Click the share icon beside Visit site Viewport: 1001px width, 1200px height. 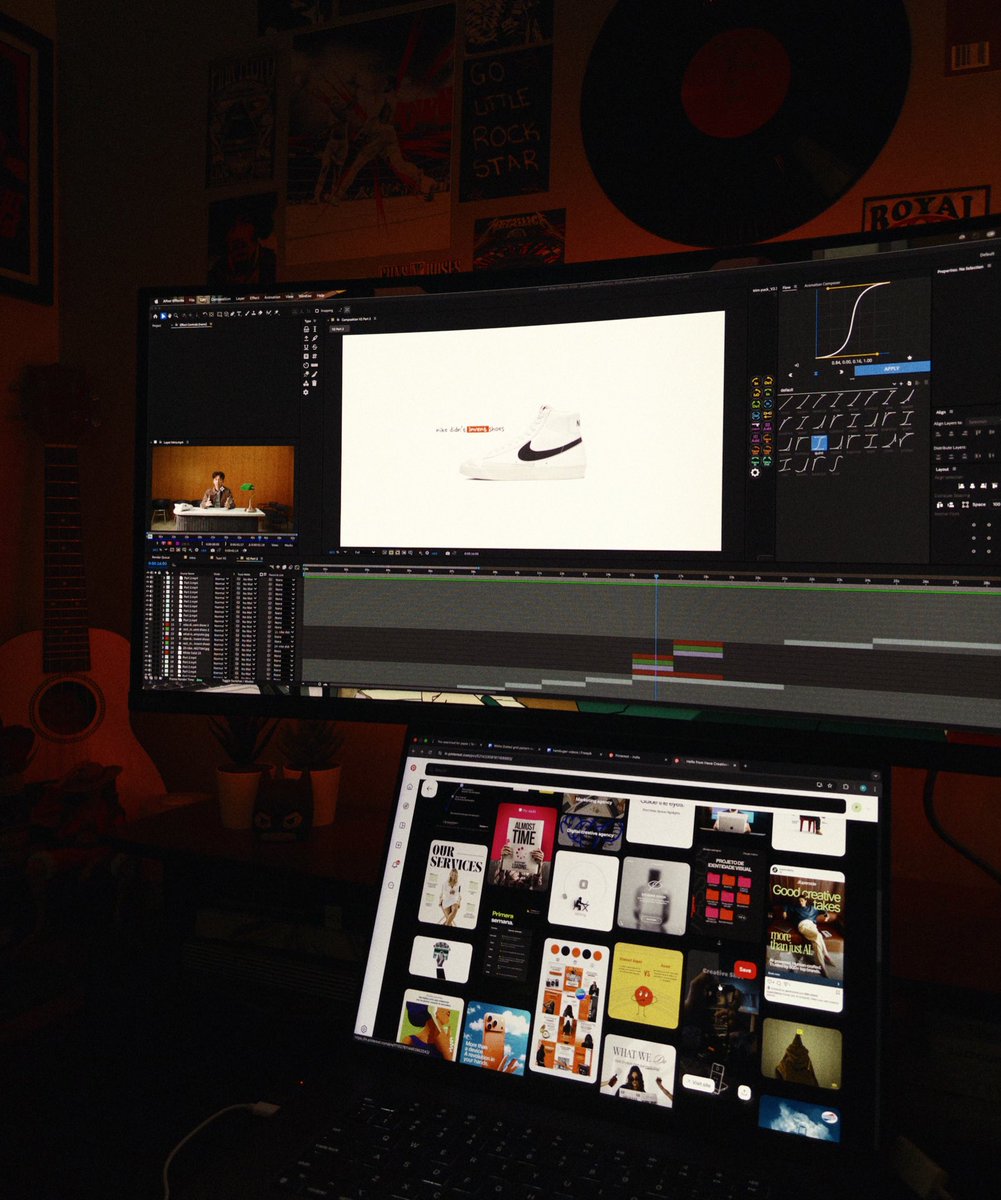pos(744,1091)
